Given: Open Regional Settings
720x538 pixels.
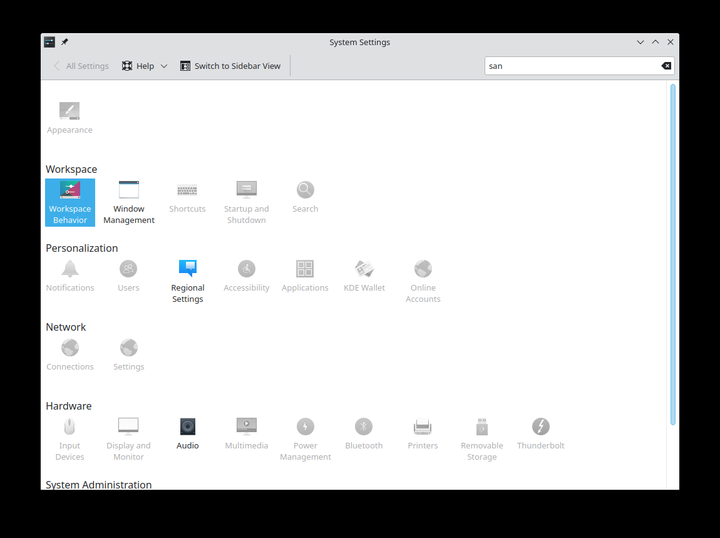Looking at the screenshot, I should 187,281.
